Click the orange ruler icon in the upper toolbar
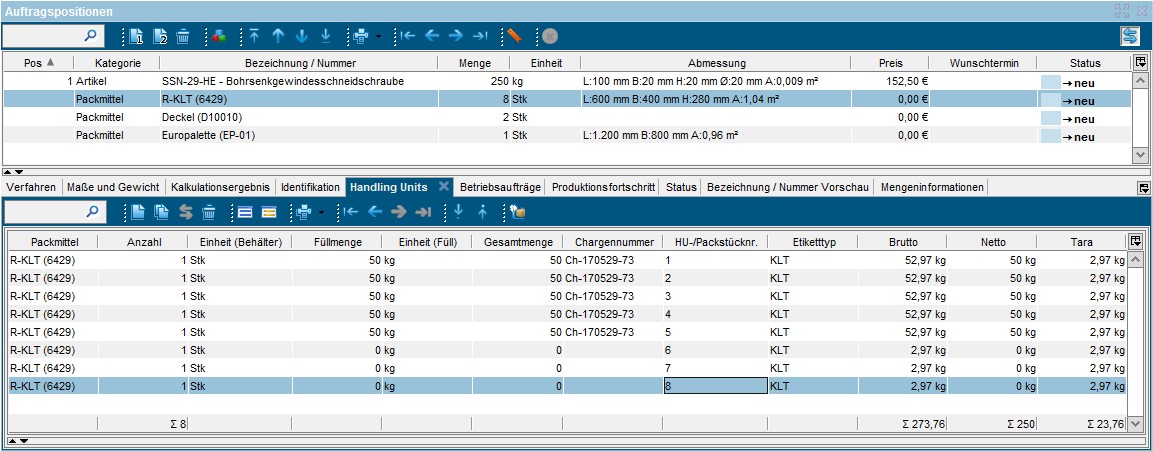Screen dimensions: 1153x452 click(514, 36)
